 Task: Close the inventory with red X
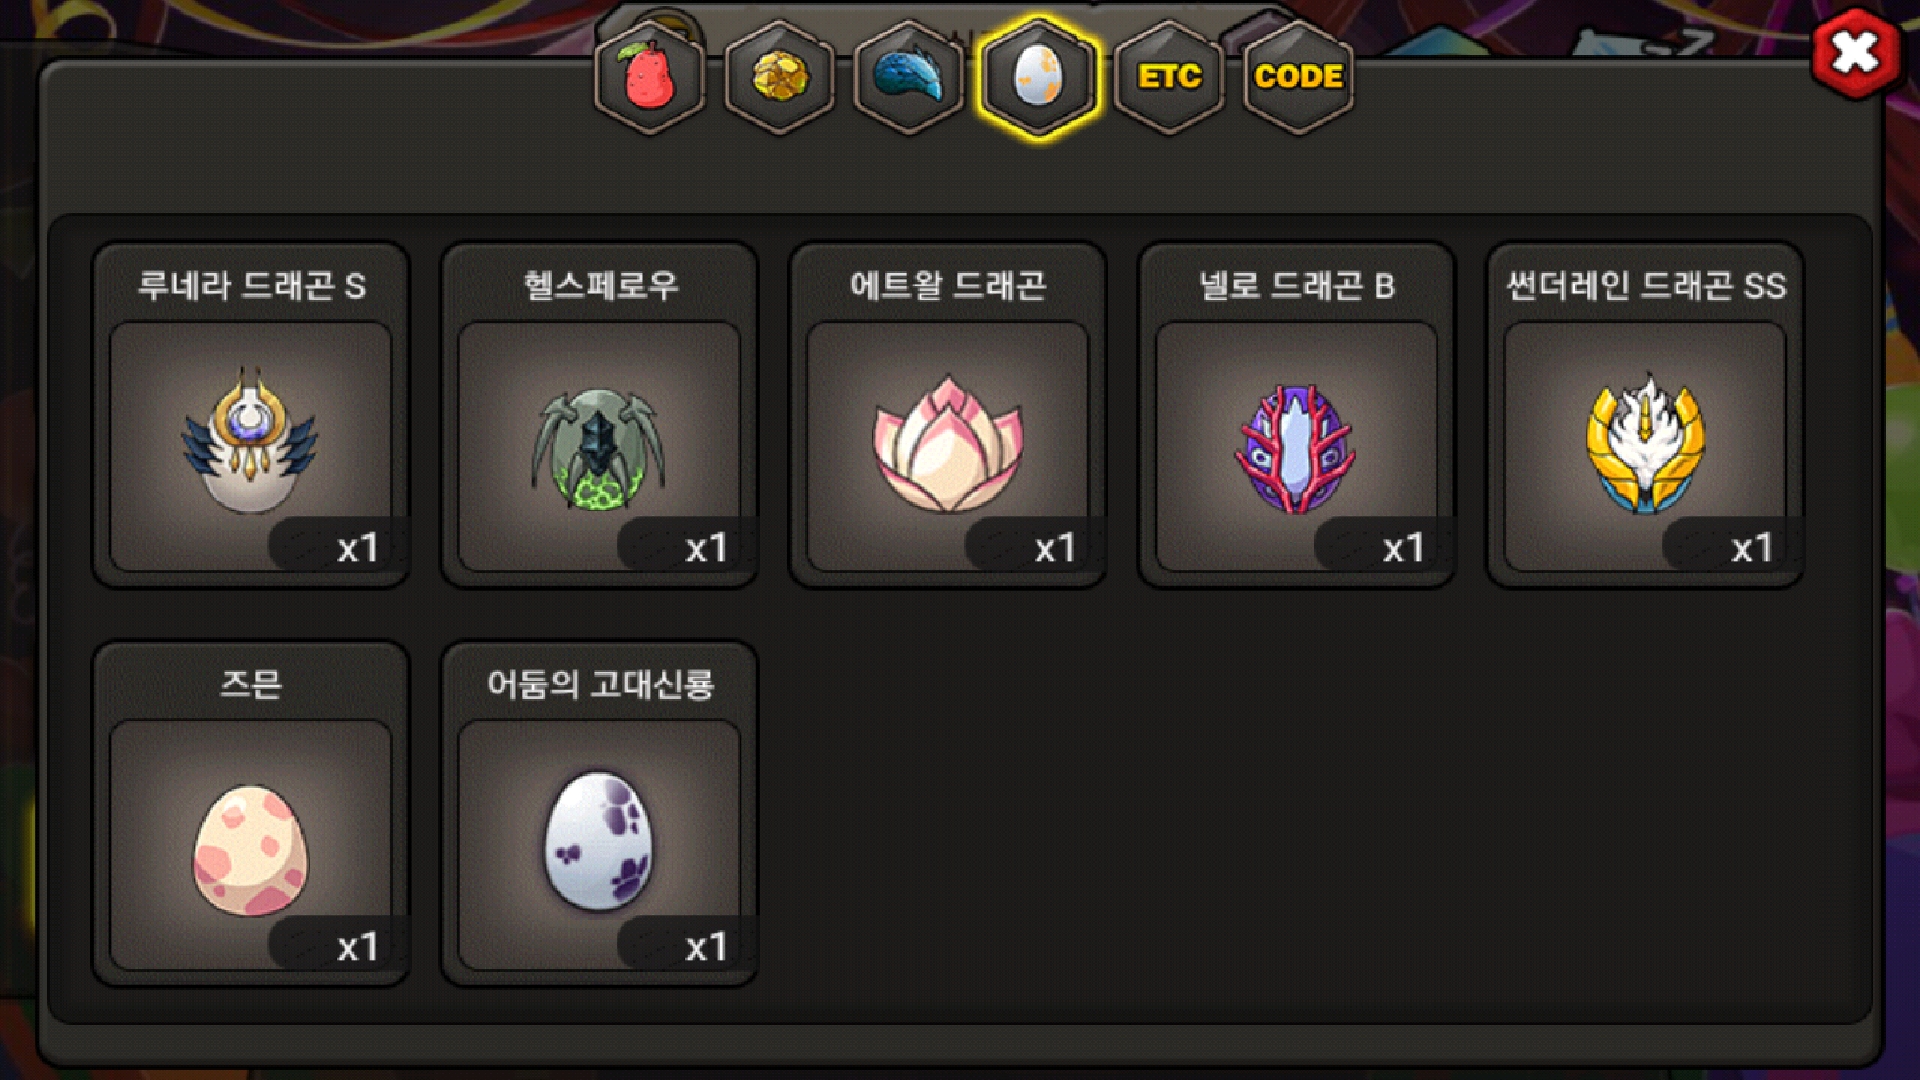click(x=1856, y=53)
